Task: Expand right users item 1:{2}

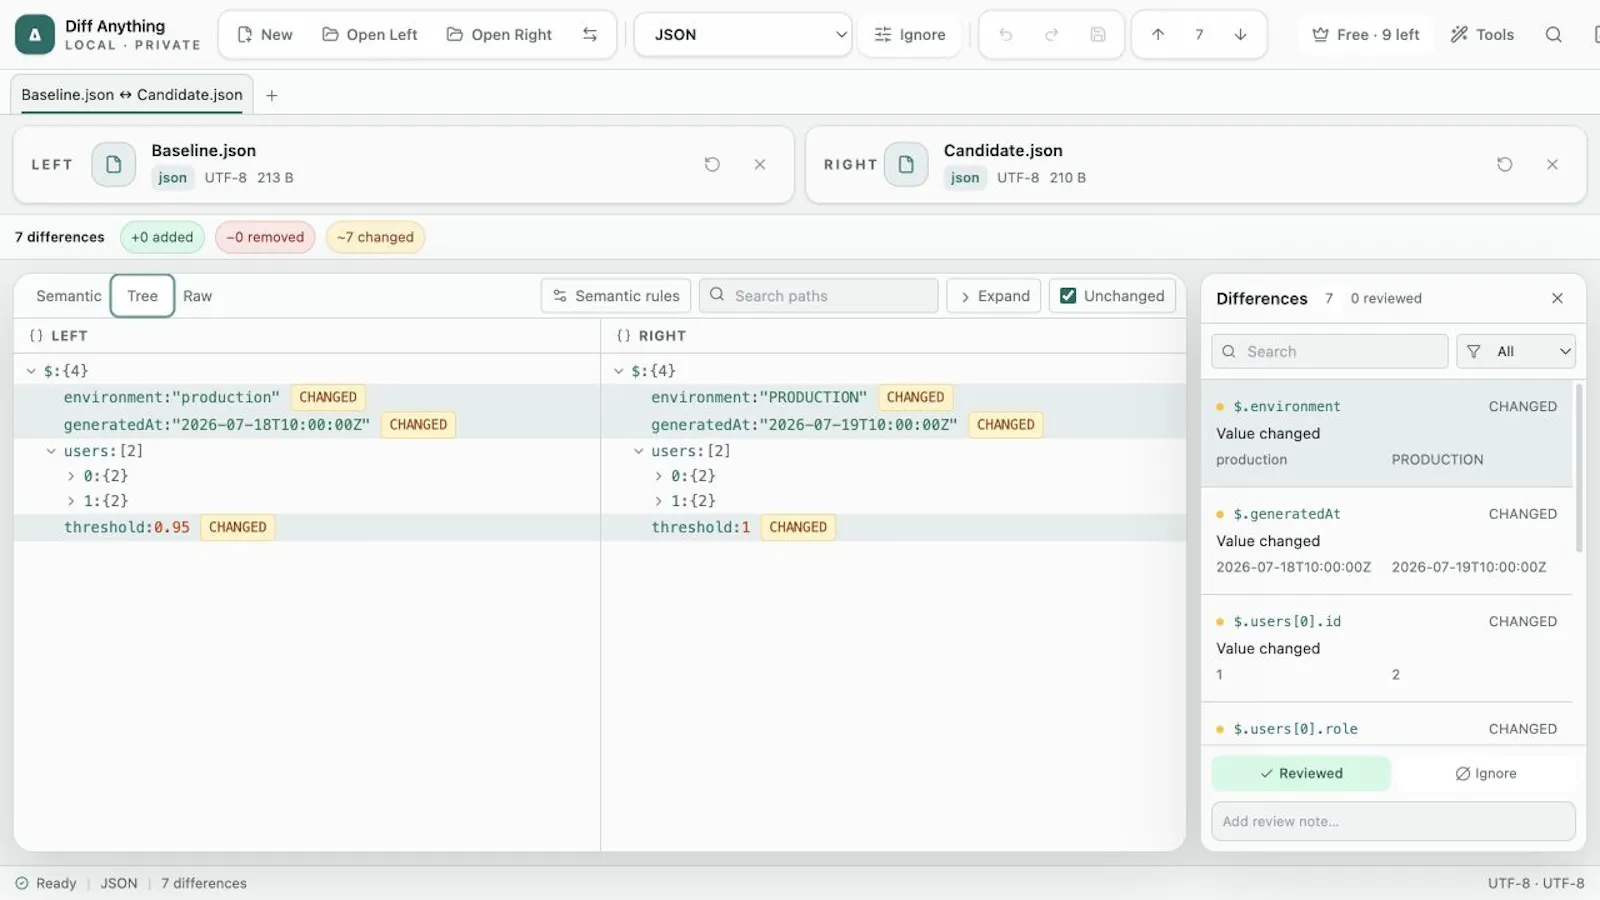Action: (x=659, y=501)
